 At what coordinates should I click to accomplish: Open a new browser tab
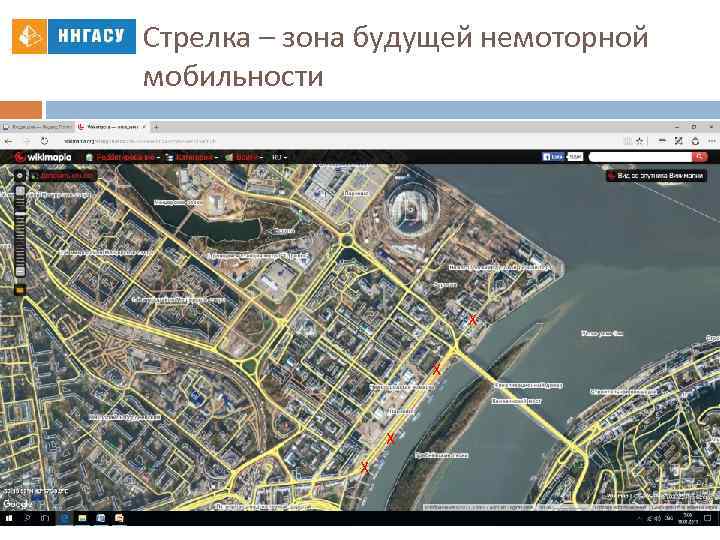coord(156,127)
